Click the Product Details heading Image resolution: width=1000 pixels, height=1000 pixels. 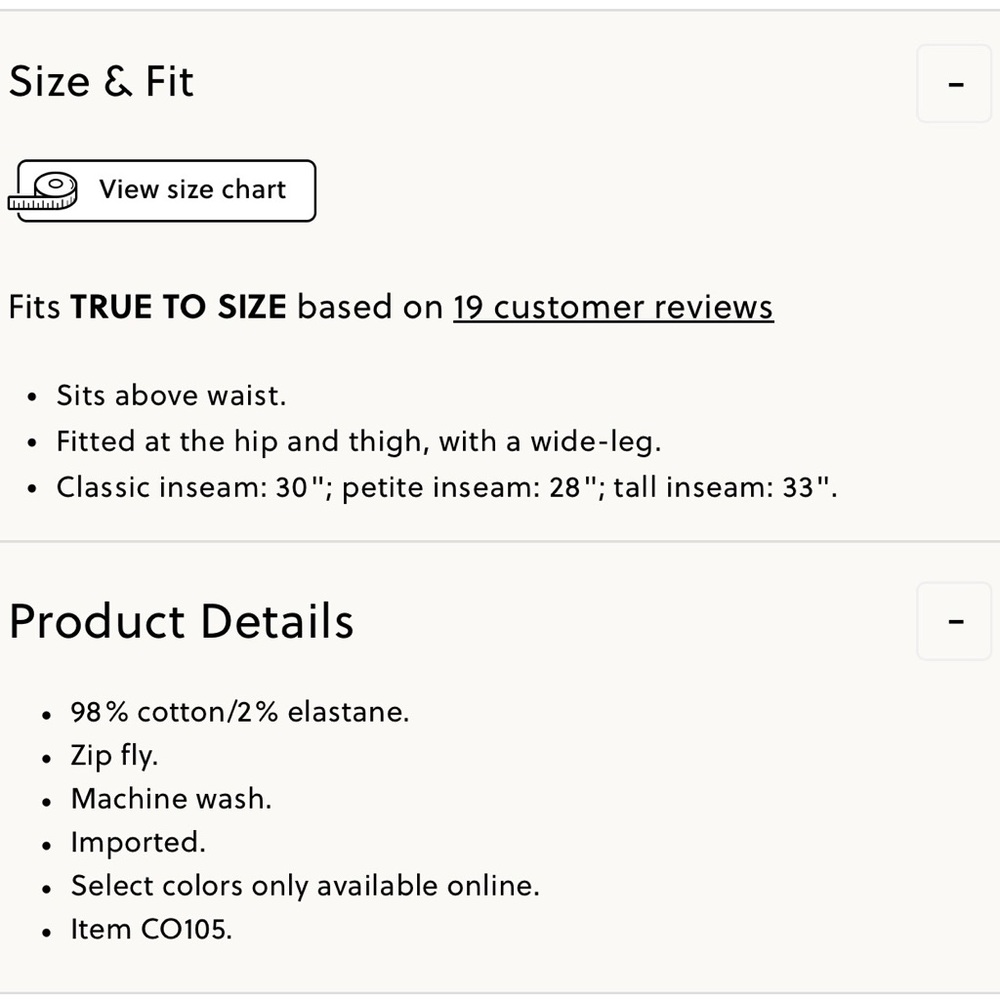181,621
